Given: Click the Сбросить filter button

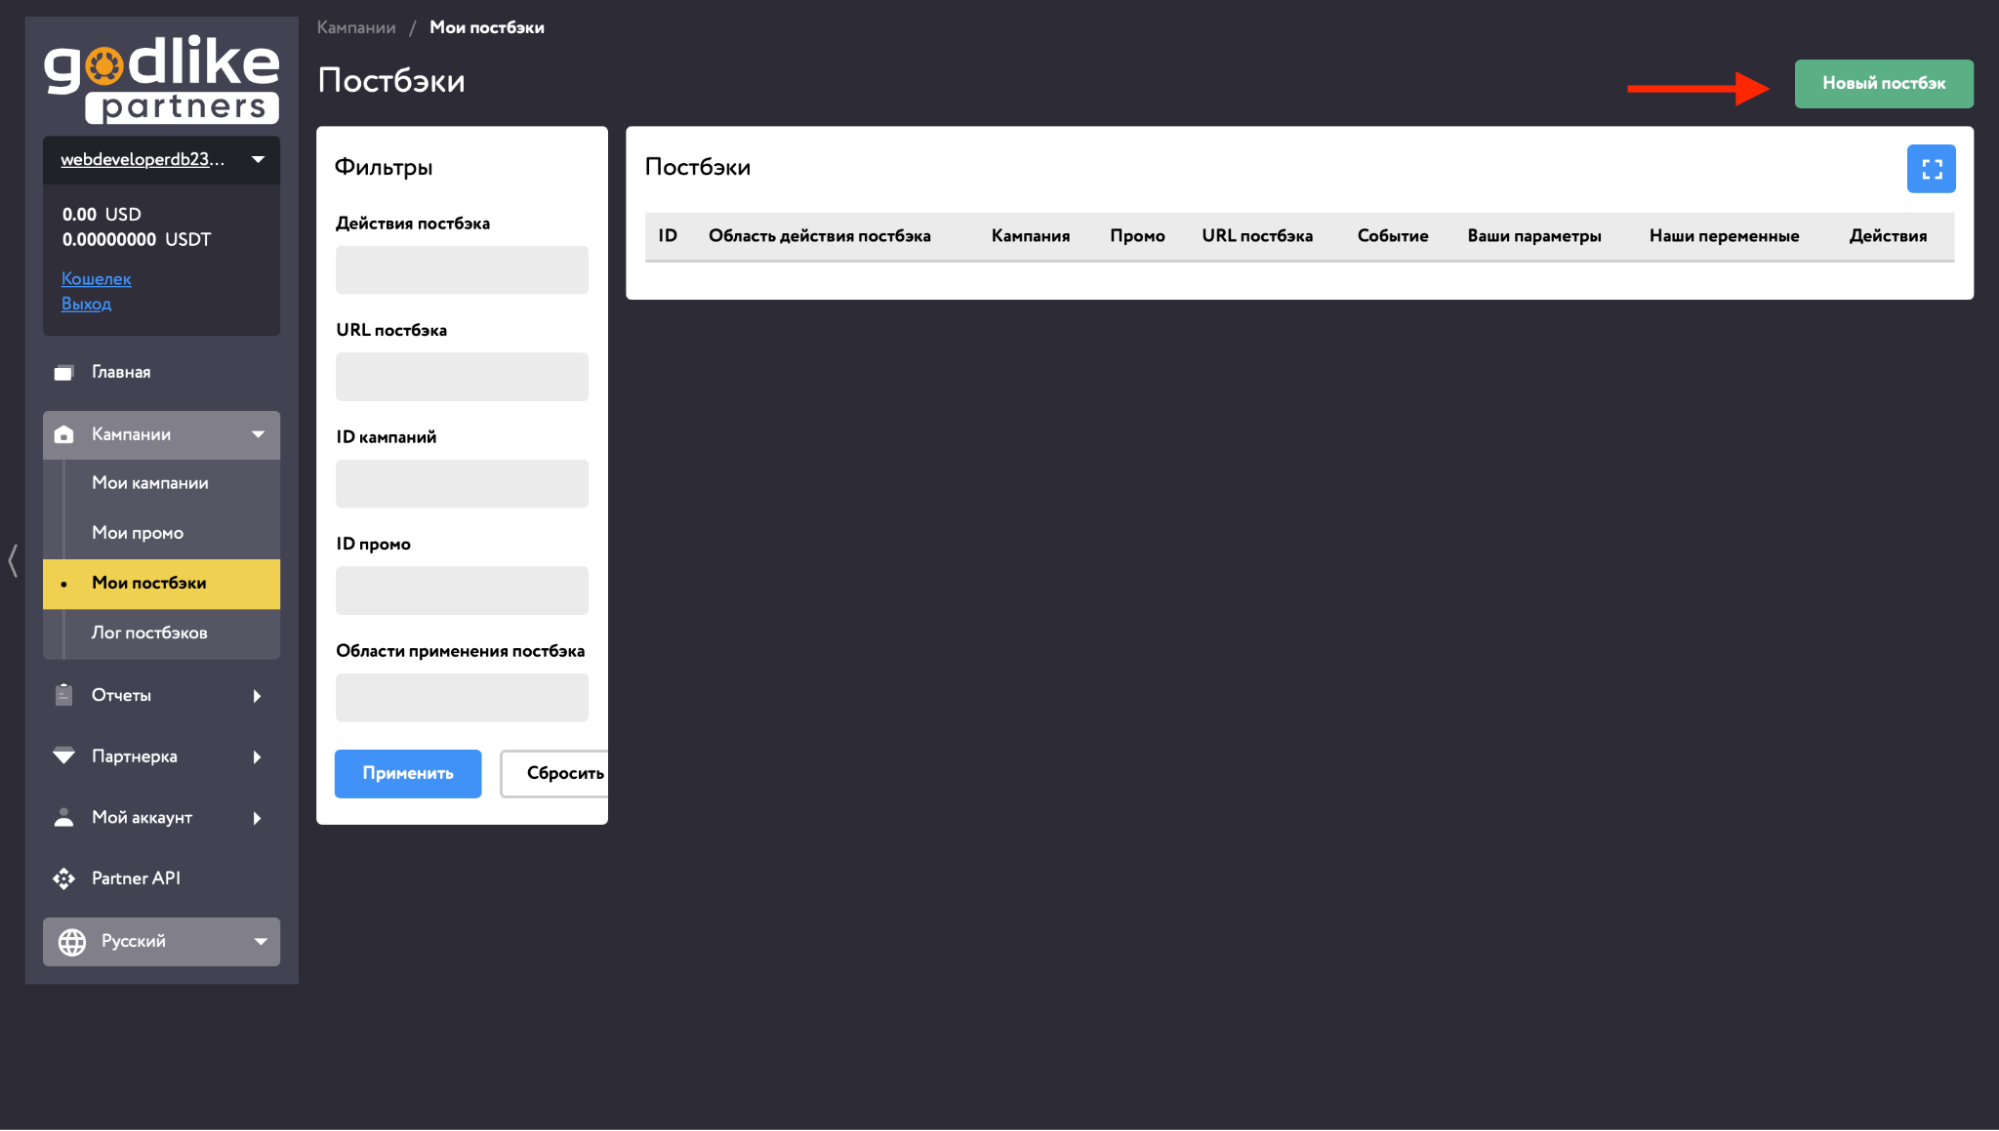Looking at the screenshot, I should 555,773.
